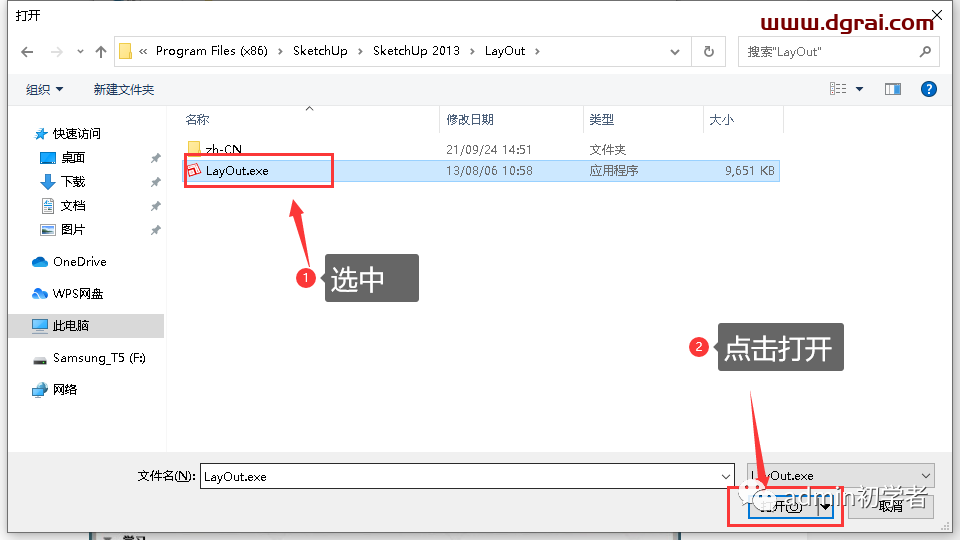Expand chevron after LayOut breadcrumb

tap(537, 51)
